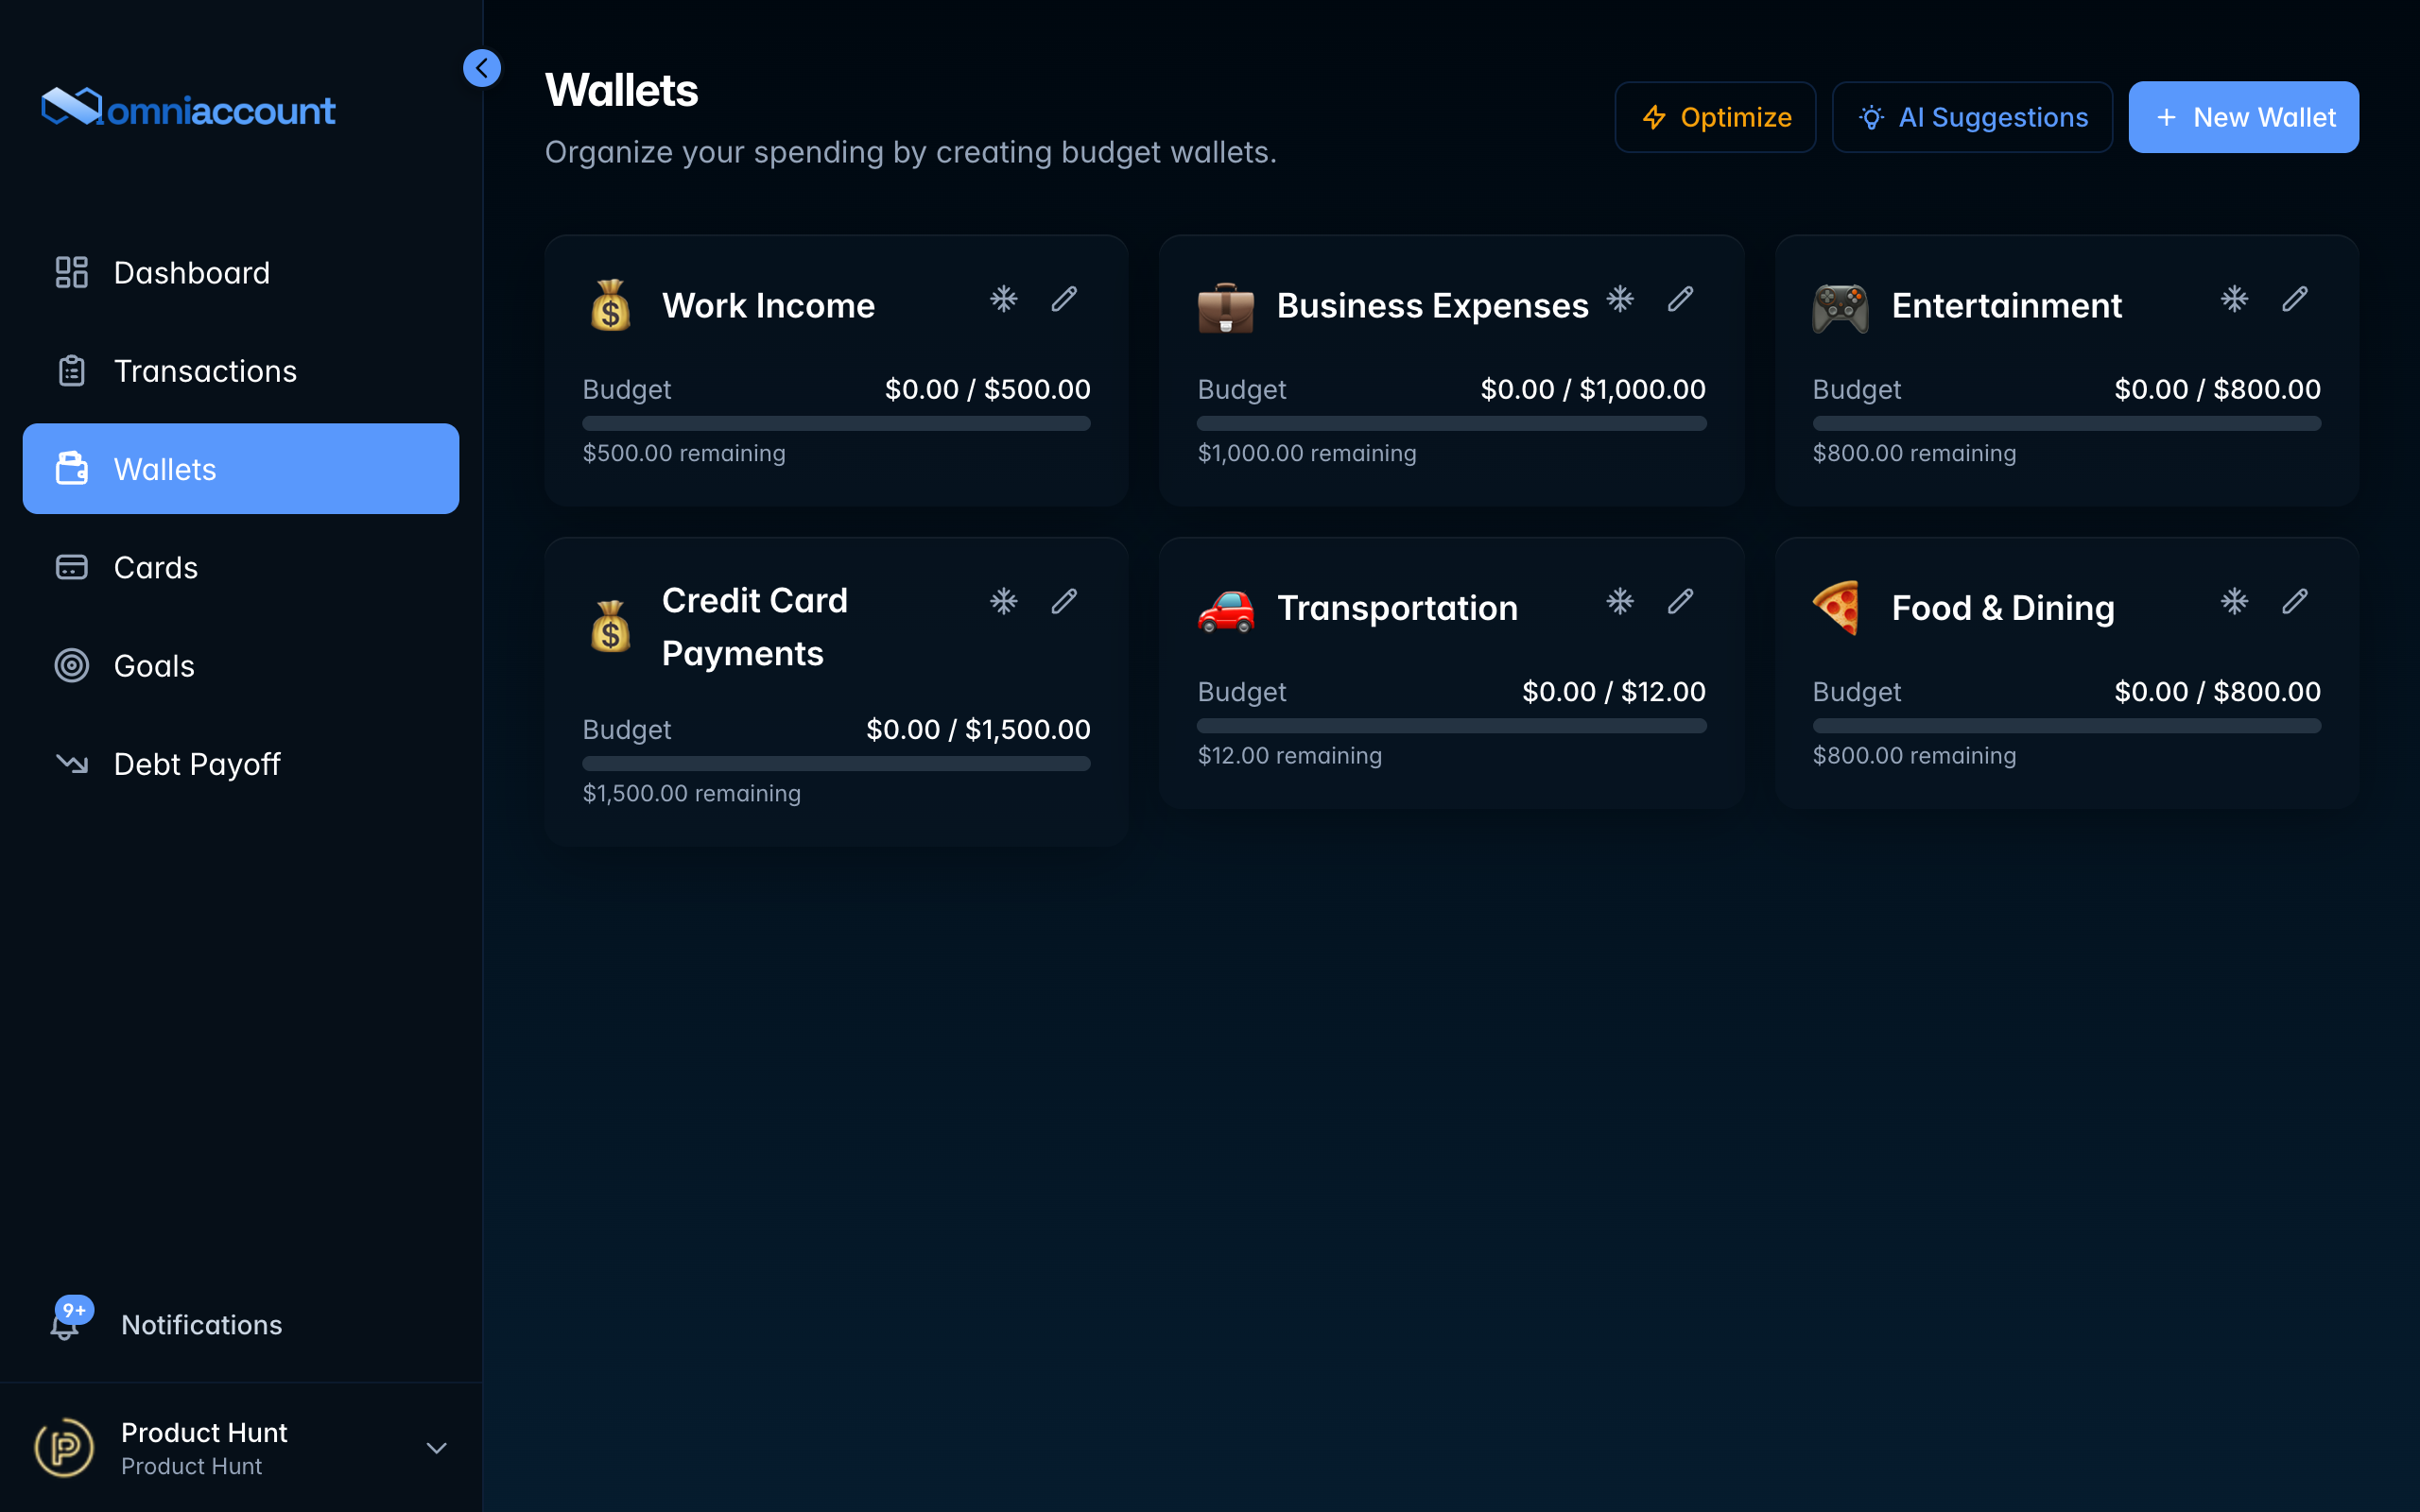Freeze the Work Income wallet
Viewport: 2420px width, 1512px height.
[1004, 298]
